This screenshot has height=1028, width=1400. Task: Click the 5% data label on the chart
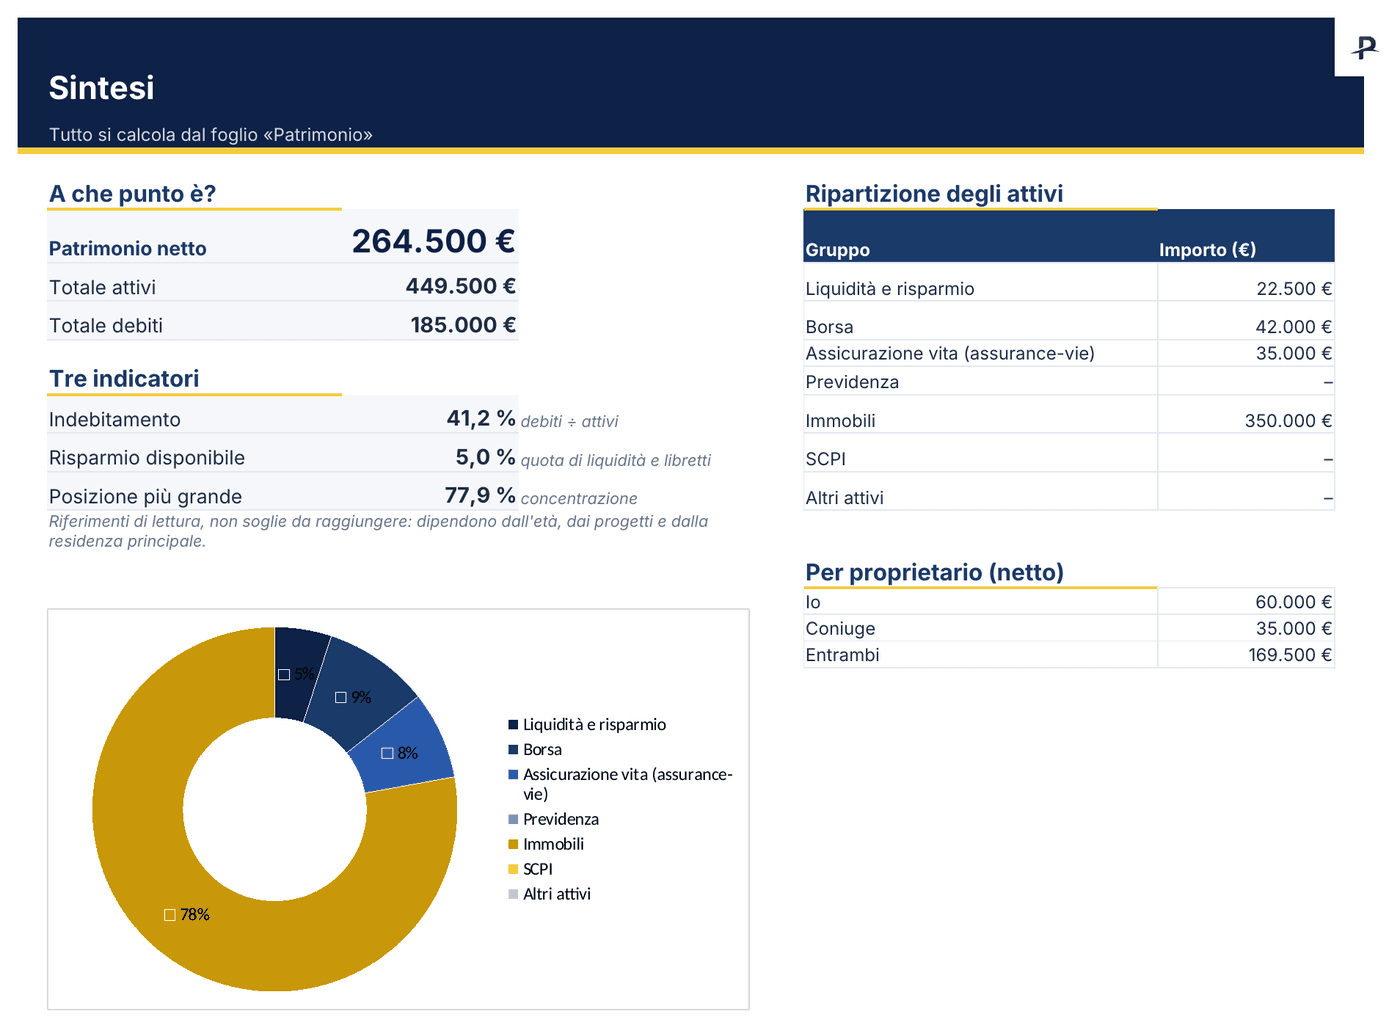(297, 674)
